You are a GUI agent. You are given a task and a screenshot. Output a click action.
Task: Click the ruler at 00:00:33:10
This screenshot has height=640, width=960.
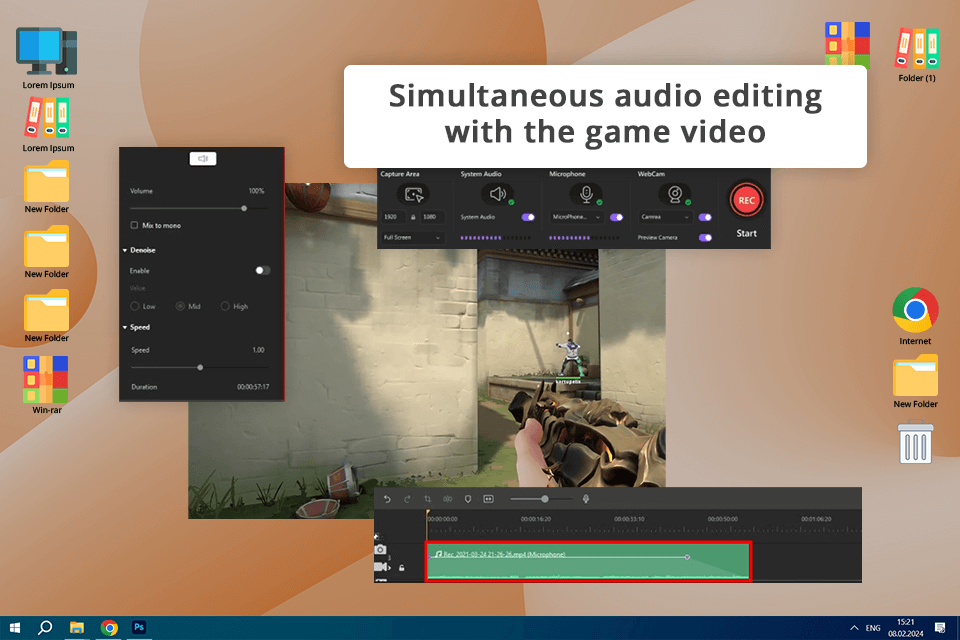tap(629, 519)
